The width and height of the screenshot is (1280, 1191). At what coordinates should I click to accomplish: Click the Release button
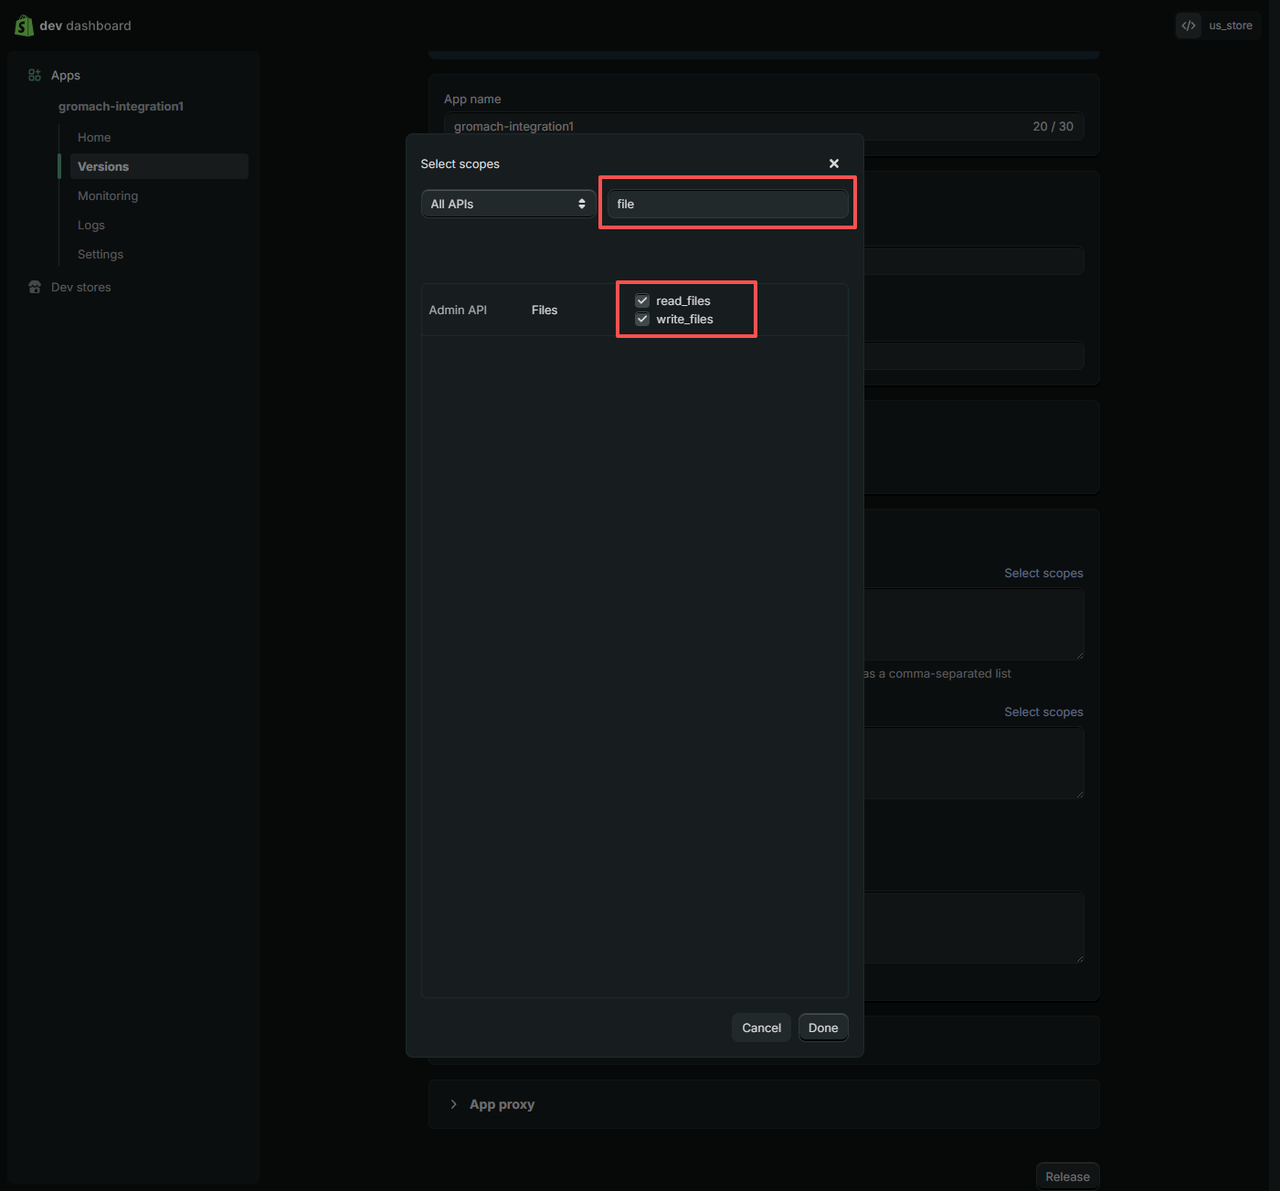[x=1067, y=1176]
